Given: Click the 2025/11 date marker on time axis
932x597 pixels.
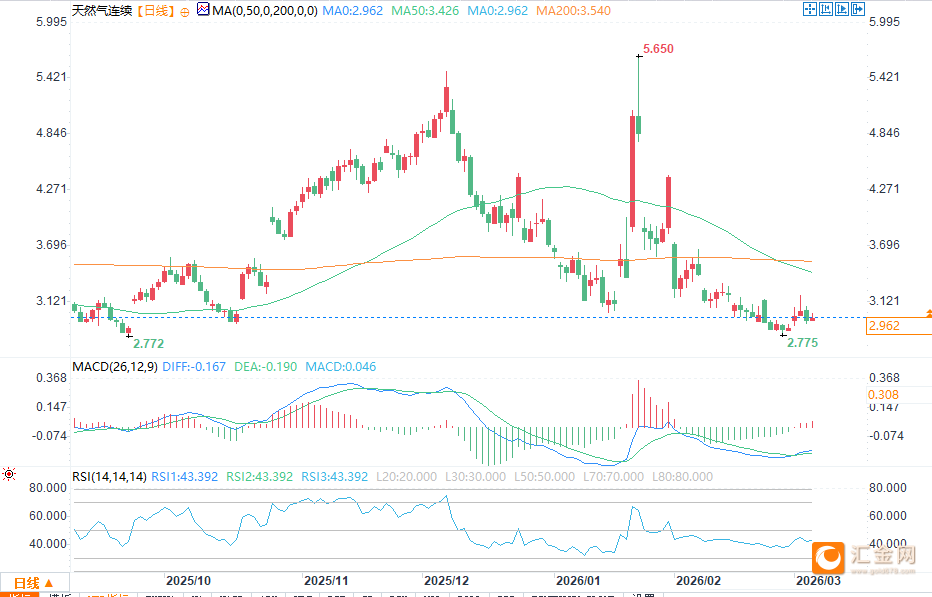Looking at the screenshot, I should click(326, 580).
